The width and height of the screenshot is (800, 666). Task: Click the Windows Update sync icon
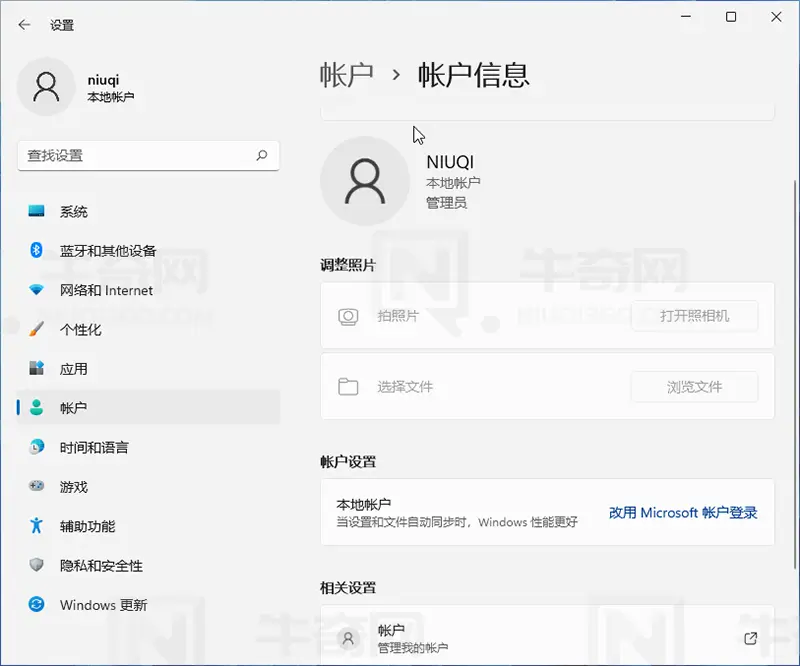[x=36, y=604]
